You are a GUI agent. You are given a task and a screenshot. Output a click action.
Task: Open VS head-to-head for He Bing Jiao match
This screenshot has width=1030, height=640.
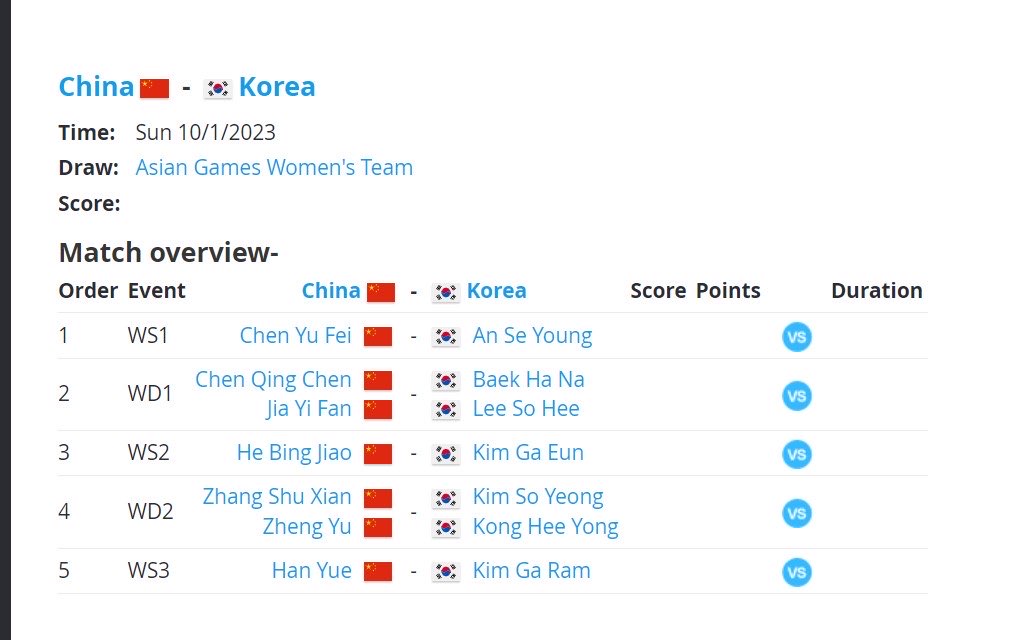coord(796,454)
